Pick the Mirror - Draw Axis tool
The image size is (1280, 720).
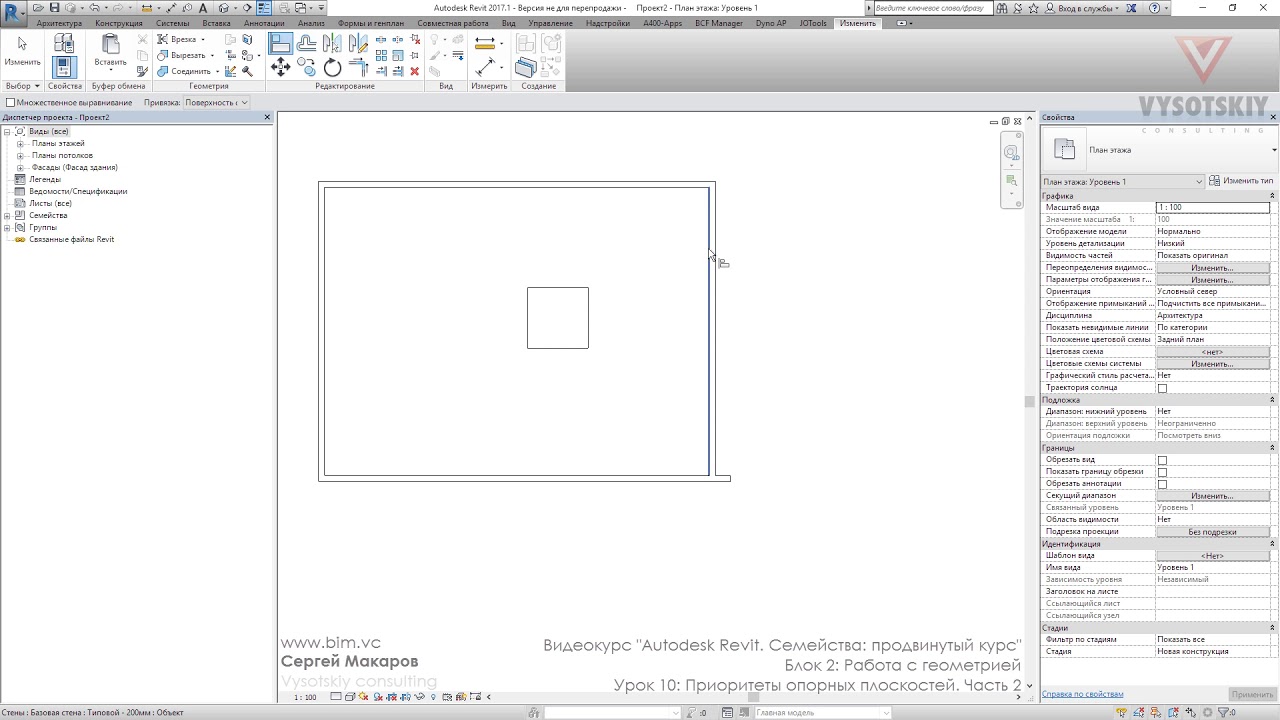click(358, 44)
